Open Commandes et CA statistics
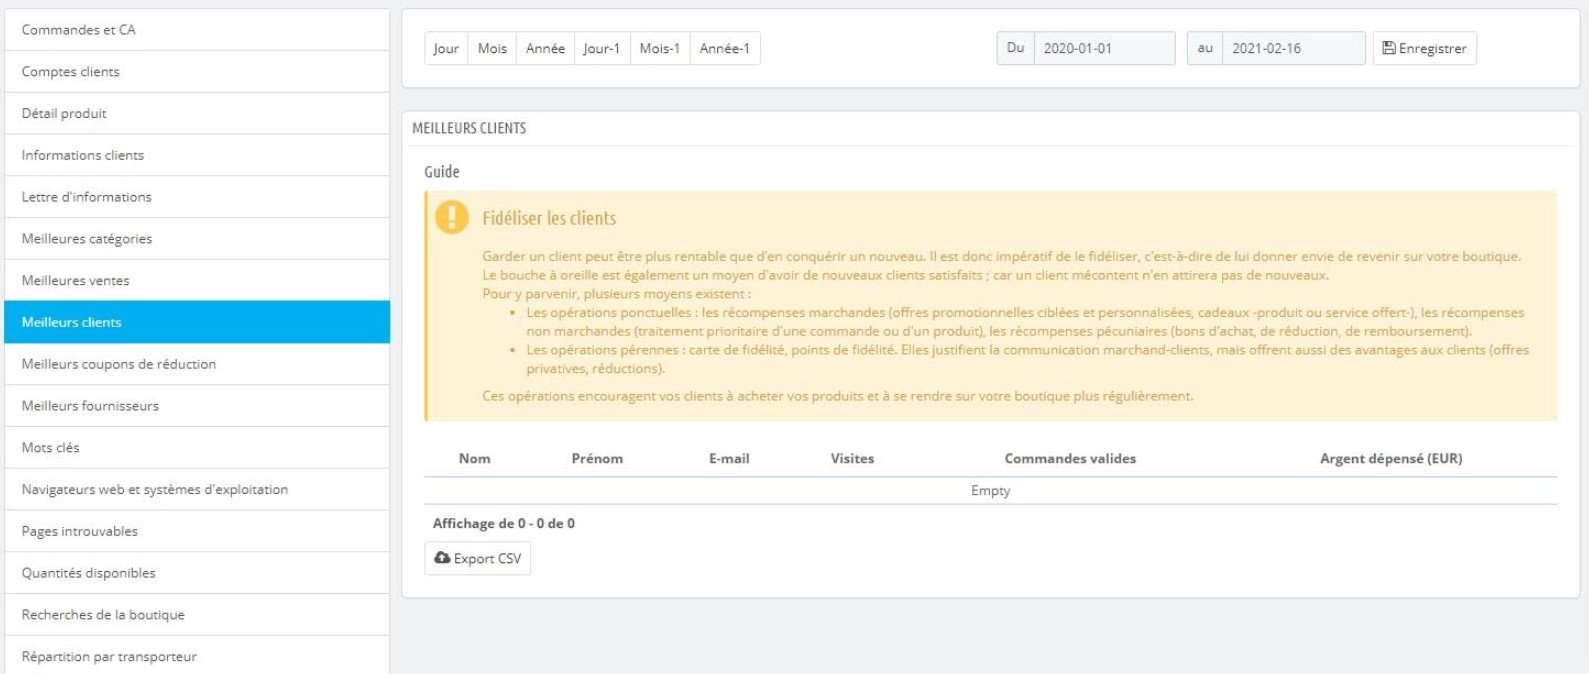1589x674 pixels. pyautogui.click(x=197, y=30)
